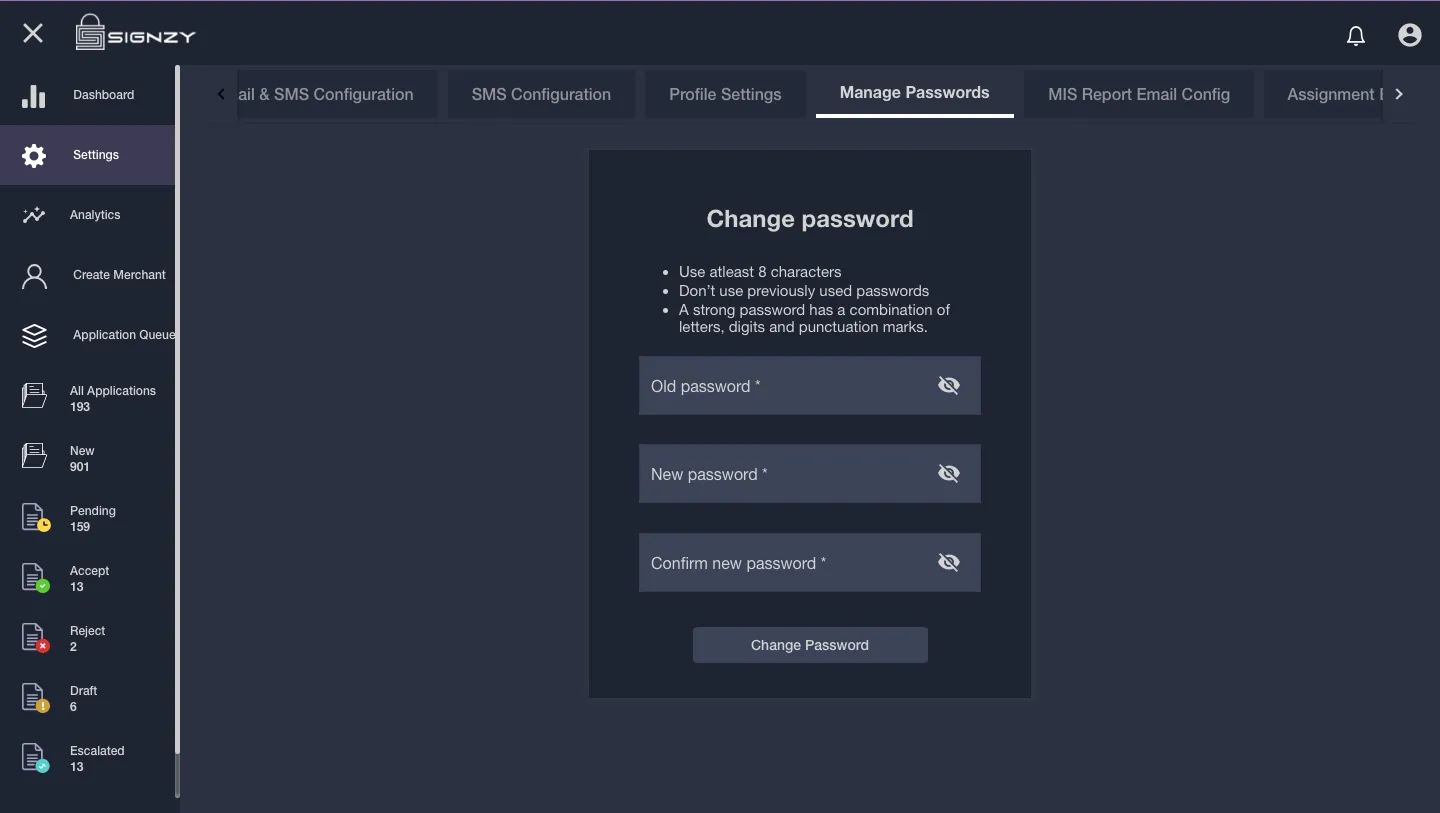Click the All Applications count '193'
This screenshot has width=1440, height=813.
(80, 407)
